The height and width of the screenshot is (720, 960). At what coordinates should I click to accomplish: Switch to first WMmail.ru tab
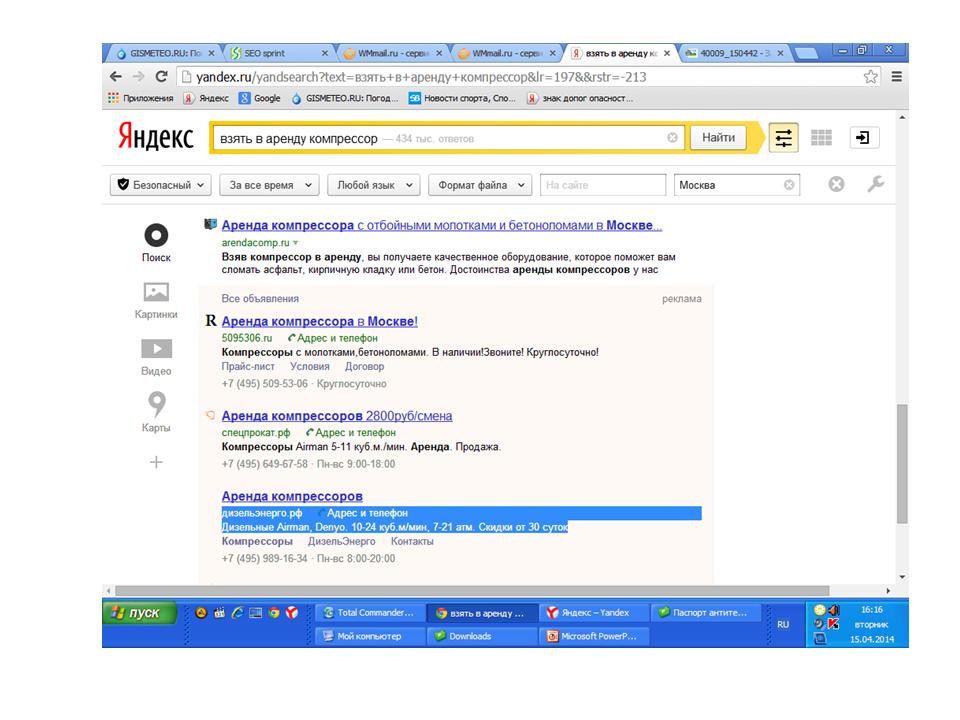[x=393, y=53]
